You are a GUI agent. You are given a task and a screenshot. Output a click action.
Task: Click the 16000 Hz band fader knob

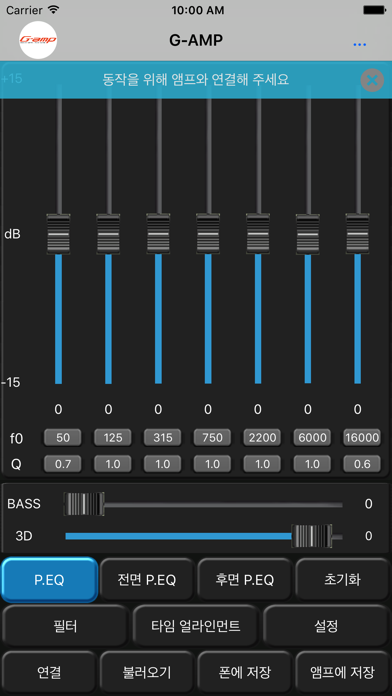coord(358,233)
